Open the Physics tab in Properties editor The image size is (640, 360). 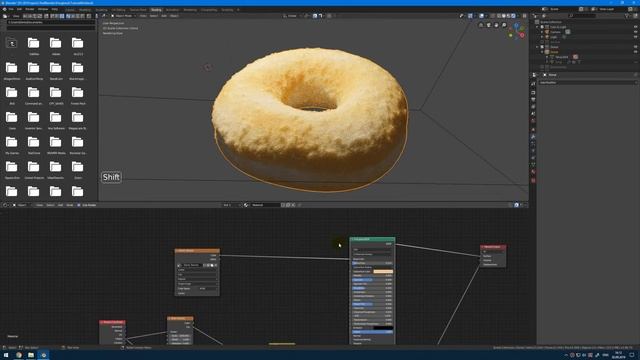click(533, 151)
